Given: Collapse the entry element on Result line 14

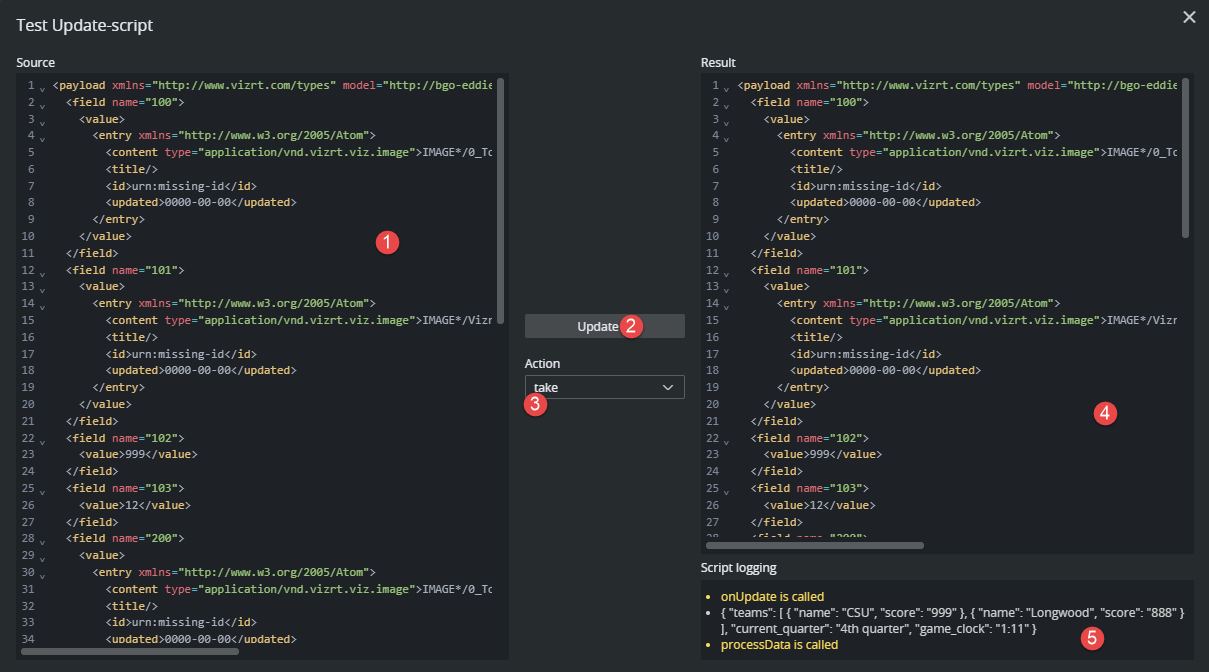Looking at the screenshot, I should tap(726, 305).
